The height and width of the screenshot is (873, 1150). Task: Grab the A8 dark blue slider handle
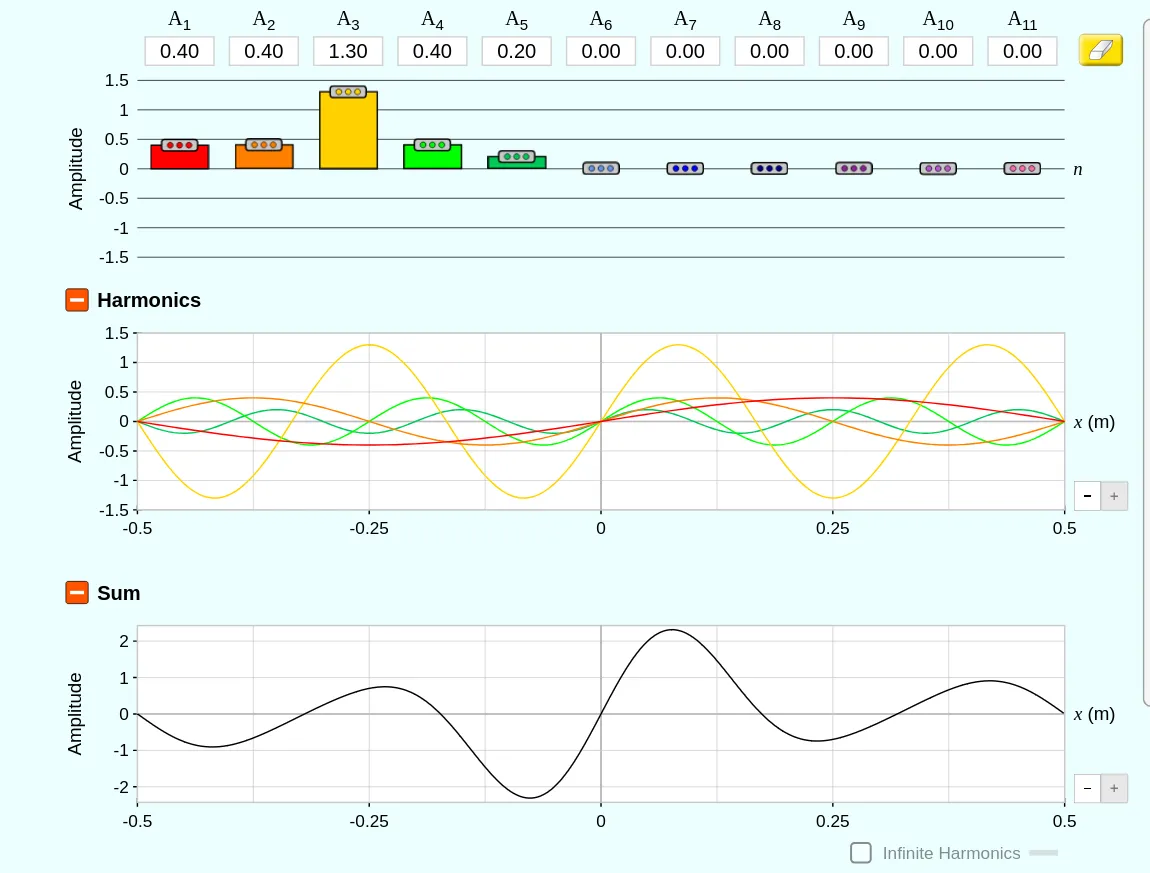[x=769, y=169]
